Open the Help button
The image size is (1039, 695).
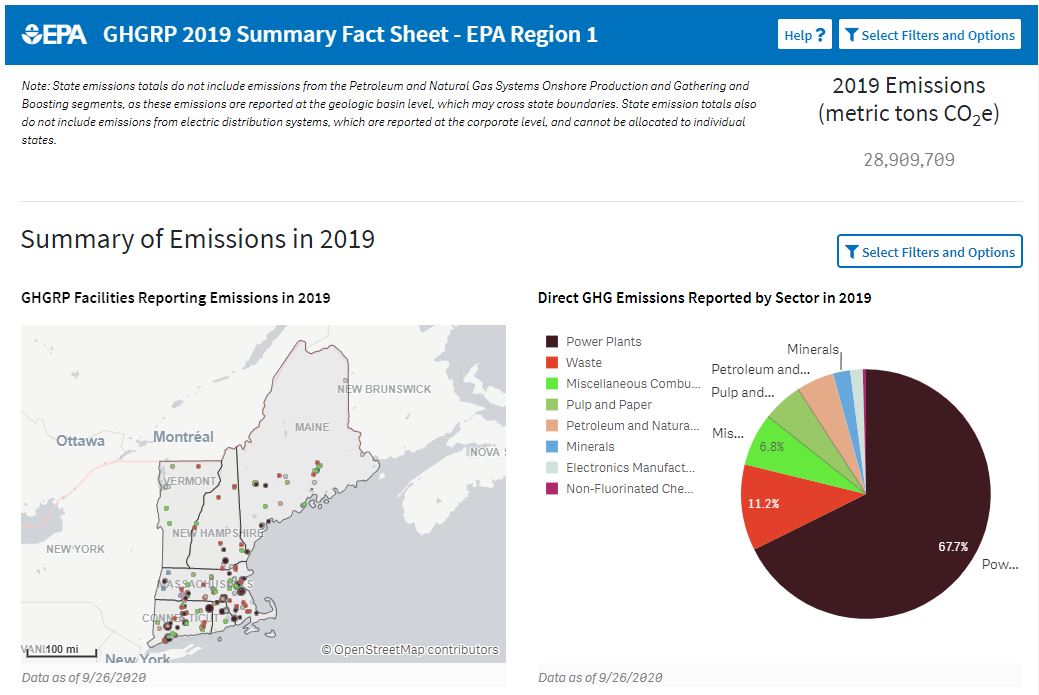click(805, 35)
